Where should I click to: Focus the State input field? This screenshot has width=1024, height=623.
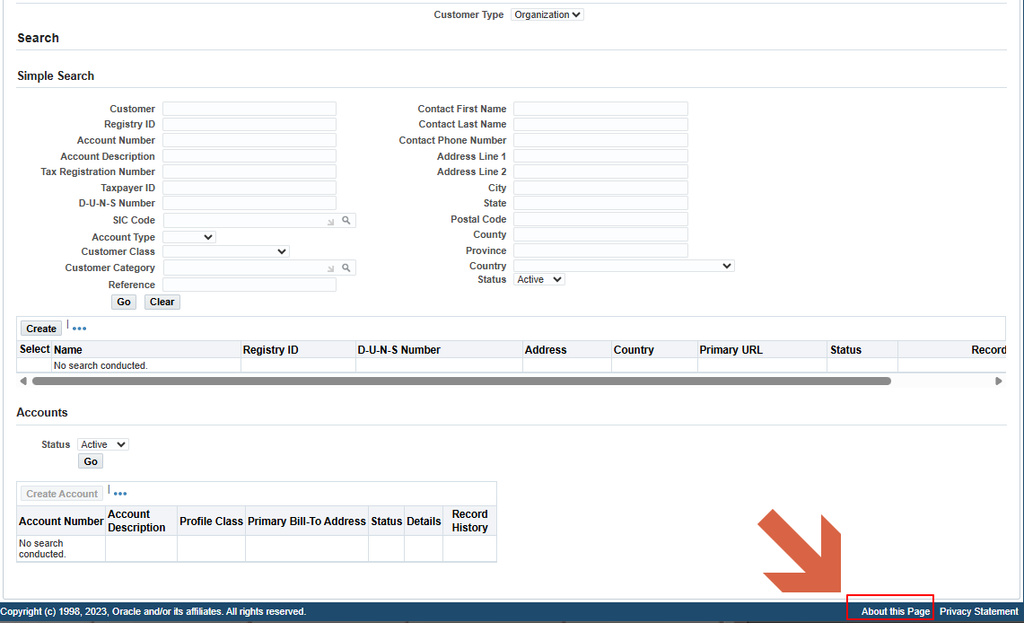[600, 203]
